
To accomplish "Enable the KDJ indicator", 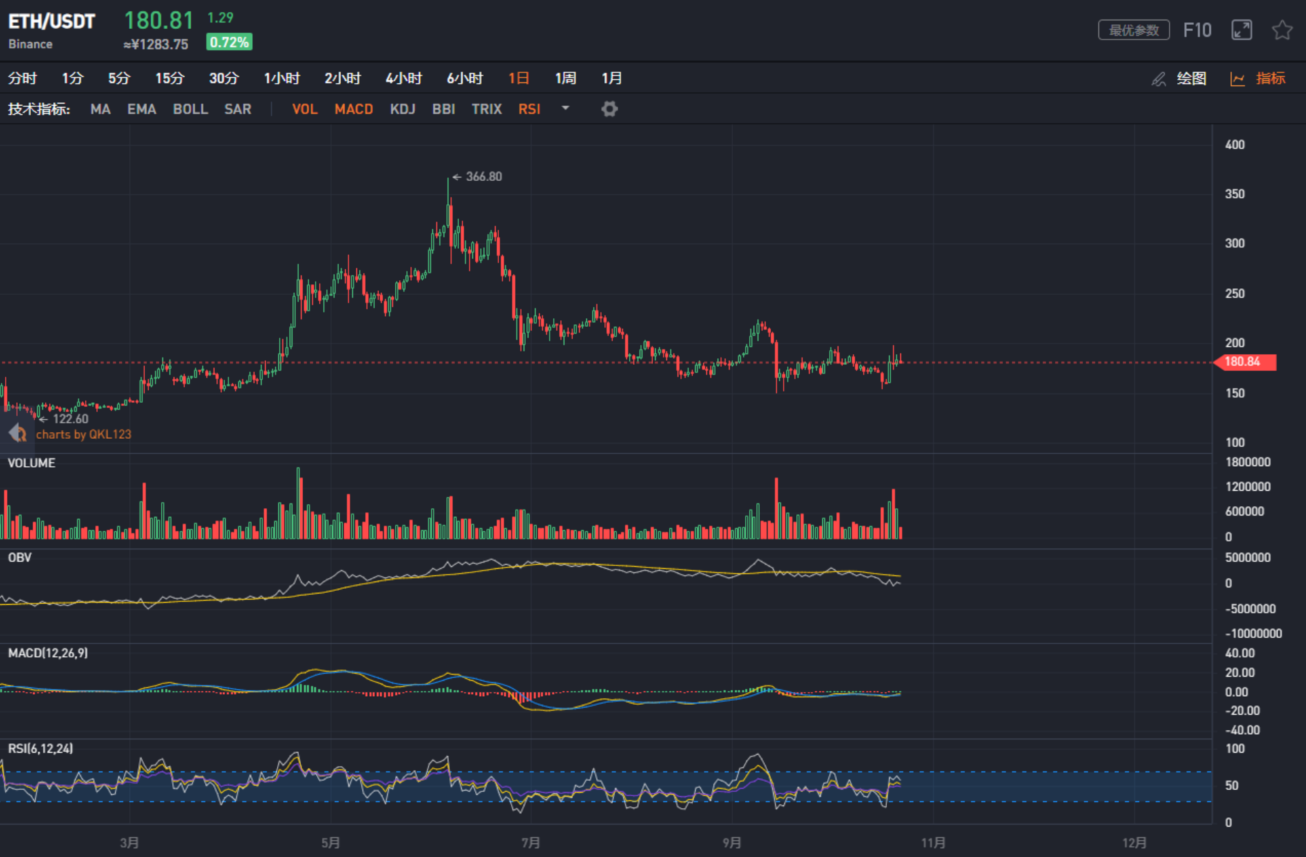I will coord(403,109).
